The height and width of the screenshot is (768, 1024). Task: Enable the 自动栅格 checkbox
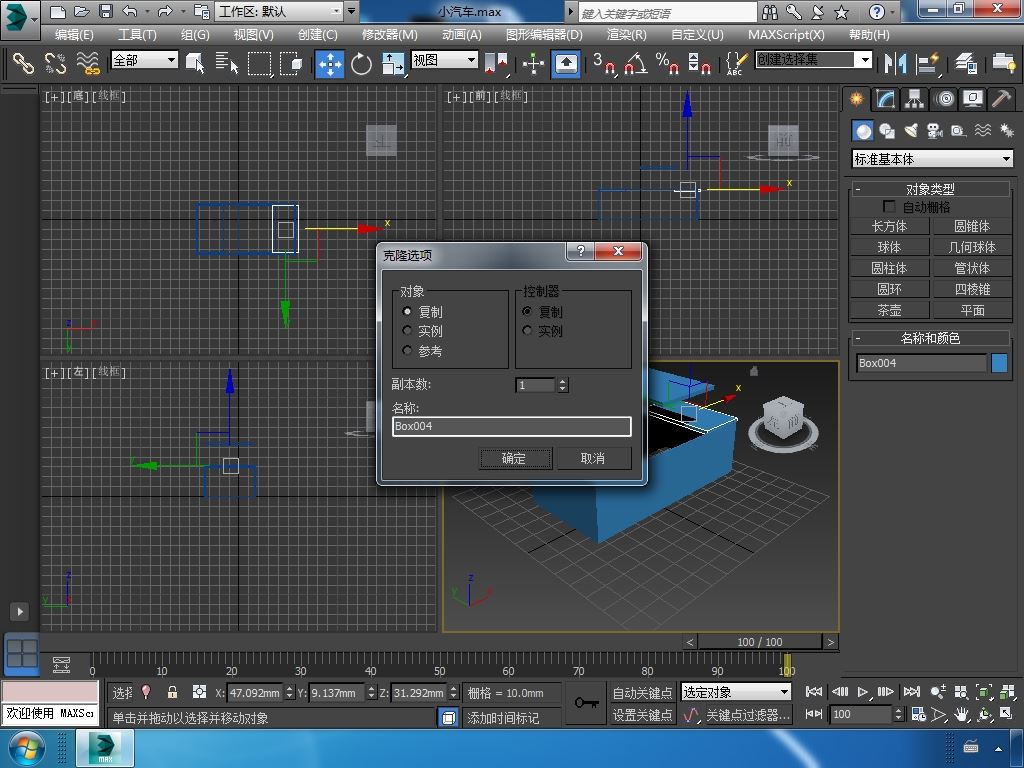coord(889,207)
